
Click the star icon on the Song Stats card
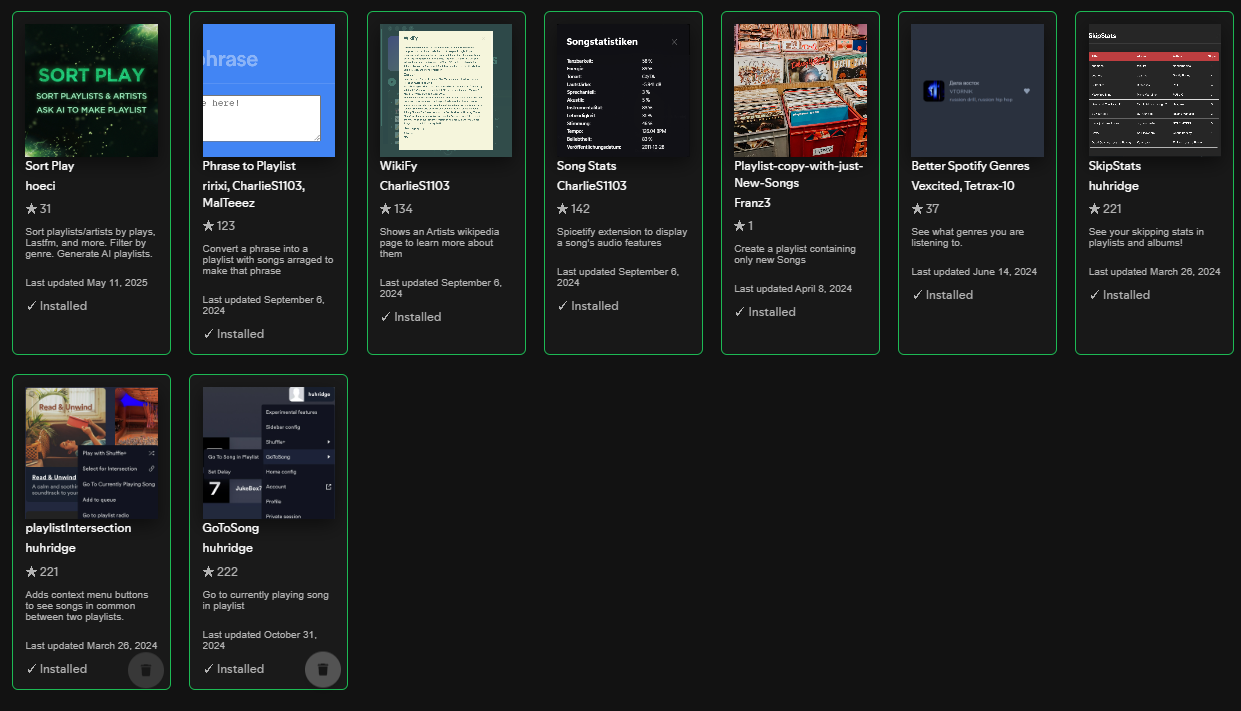(563, 209)
